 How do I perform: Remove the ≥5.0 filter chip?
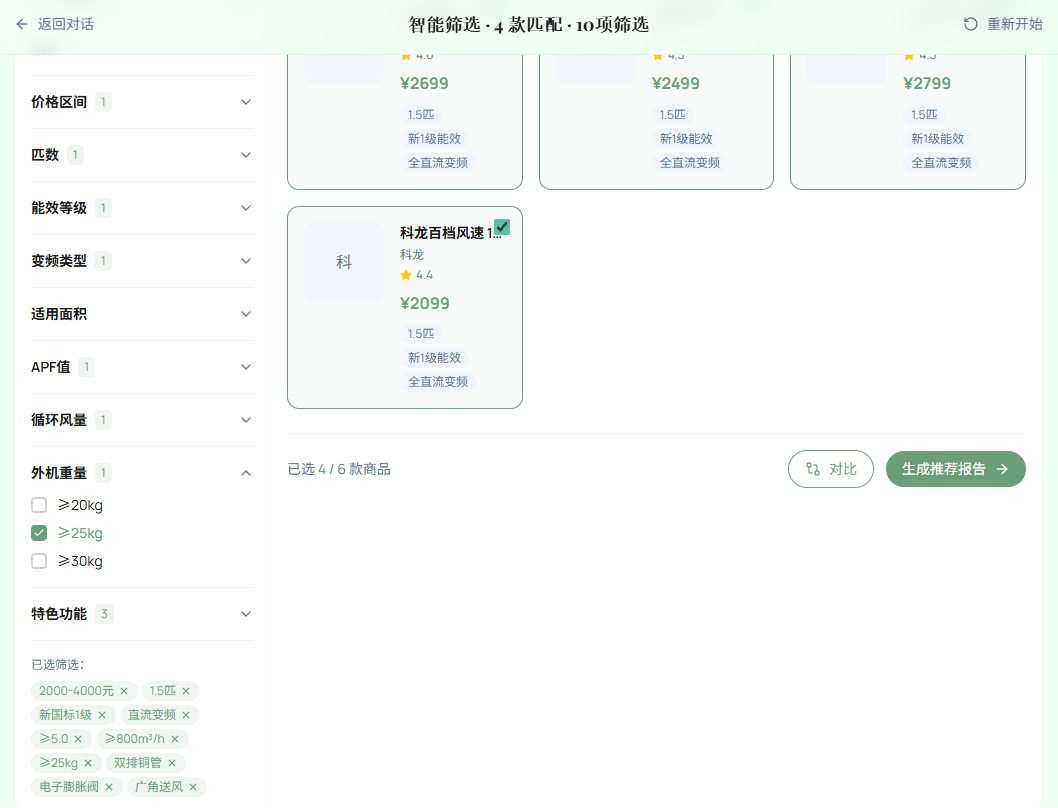[x=78, y=738]
